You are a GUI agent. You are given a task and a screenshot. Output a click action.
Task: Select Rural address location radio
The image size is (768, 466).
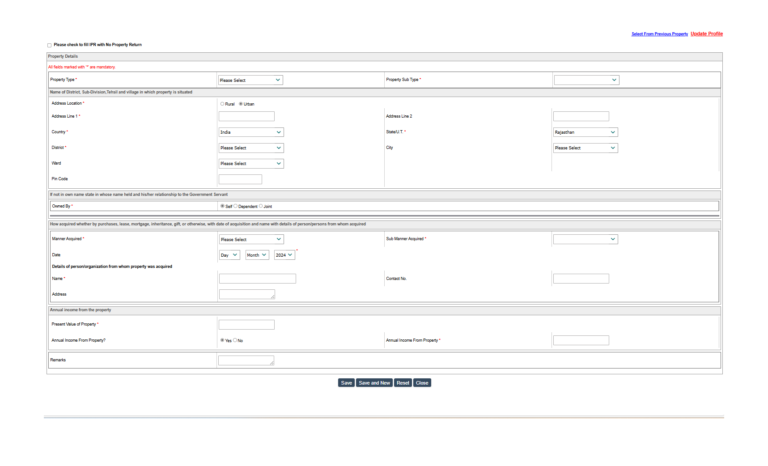[222, 104]
